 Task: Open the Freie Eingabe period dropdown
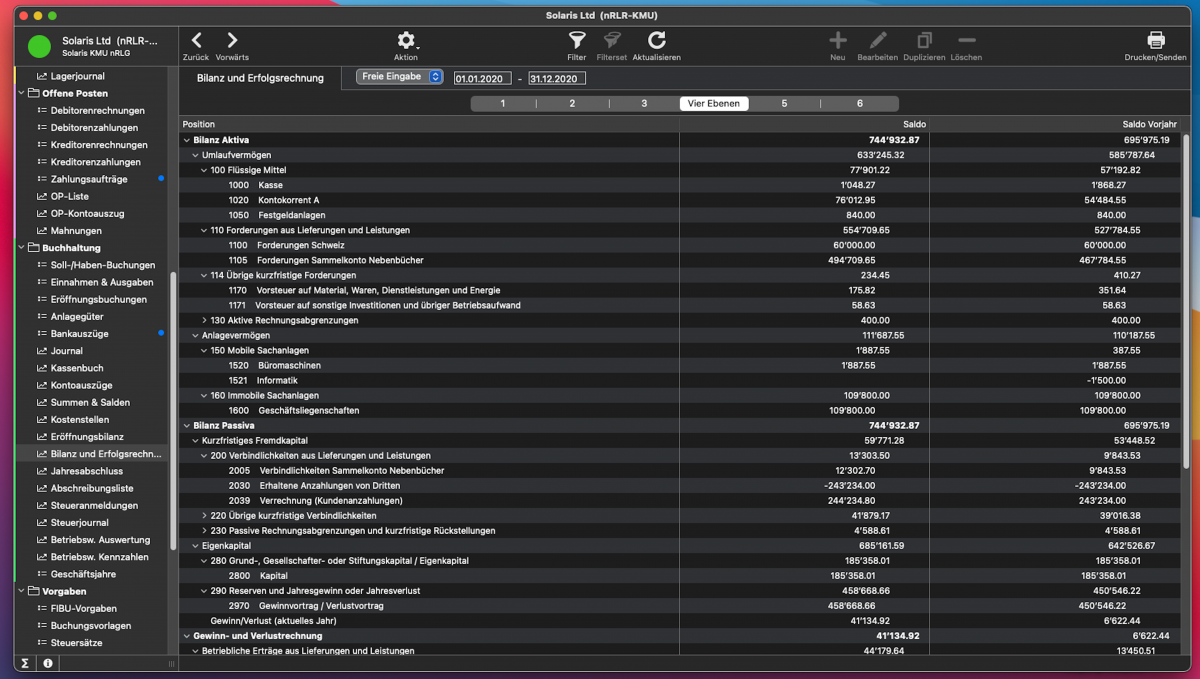click(399, 77)
